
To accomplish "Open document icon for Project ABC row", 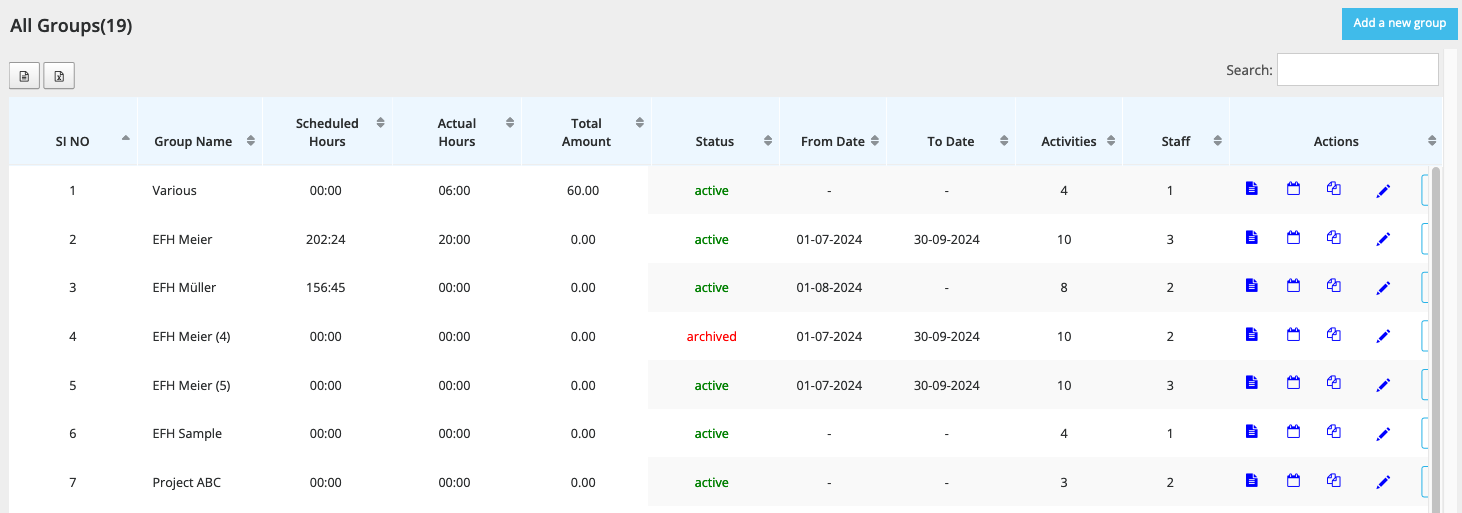I will [1251, 480].
